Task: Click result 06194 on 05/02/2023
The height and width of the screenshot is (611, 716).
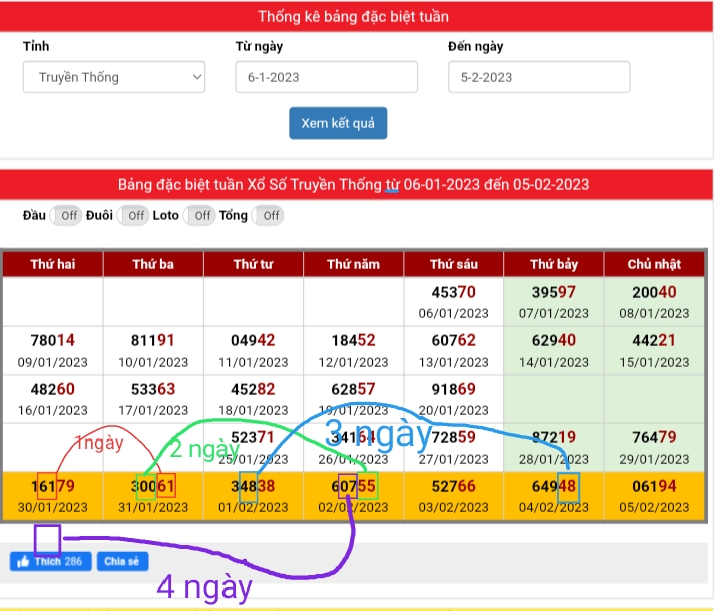Action: click(654, 486)
